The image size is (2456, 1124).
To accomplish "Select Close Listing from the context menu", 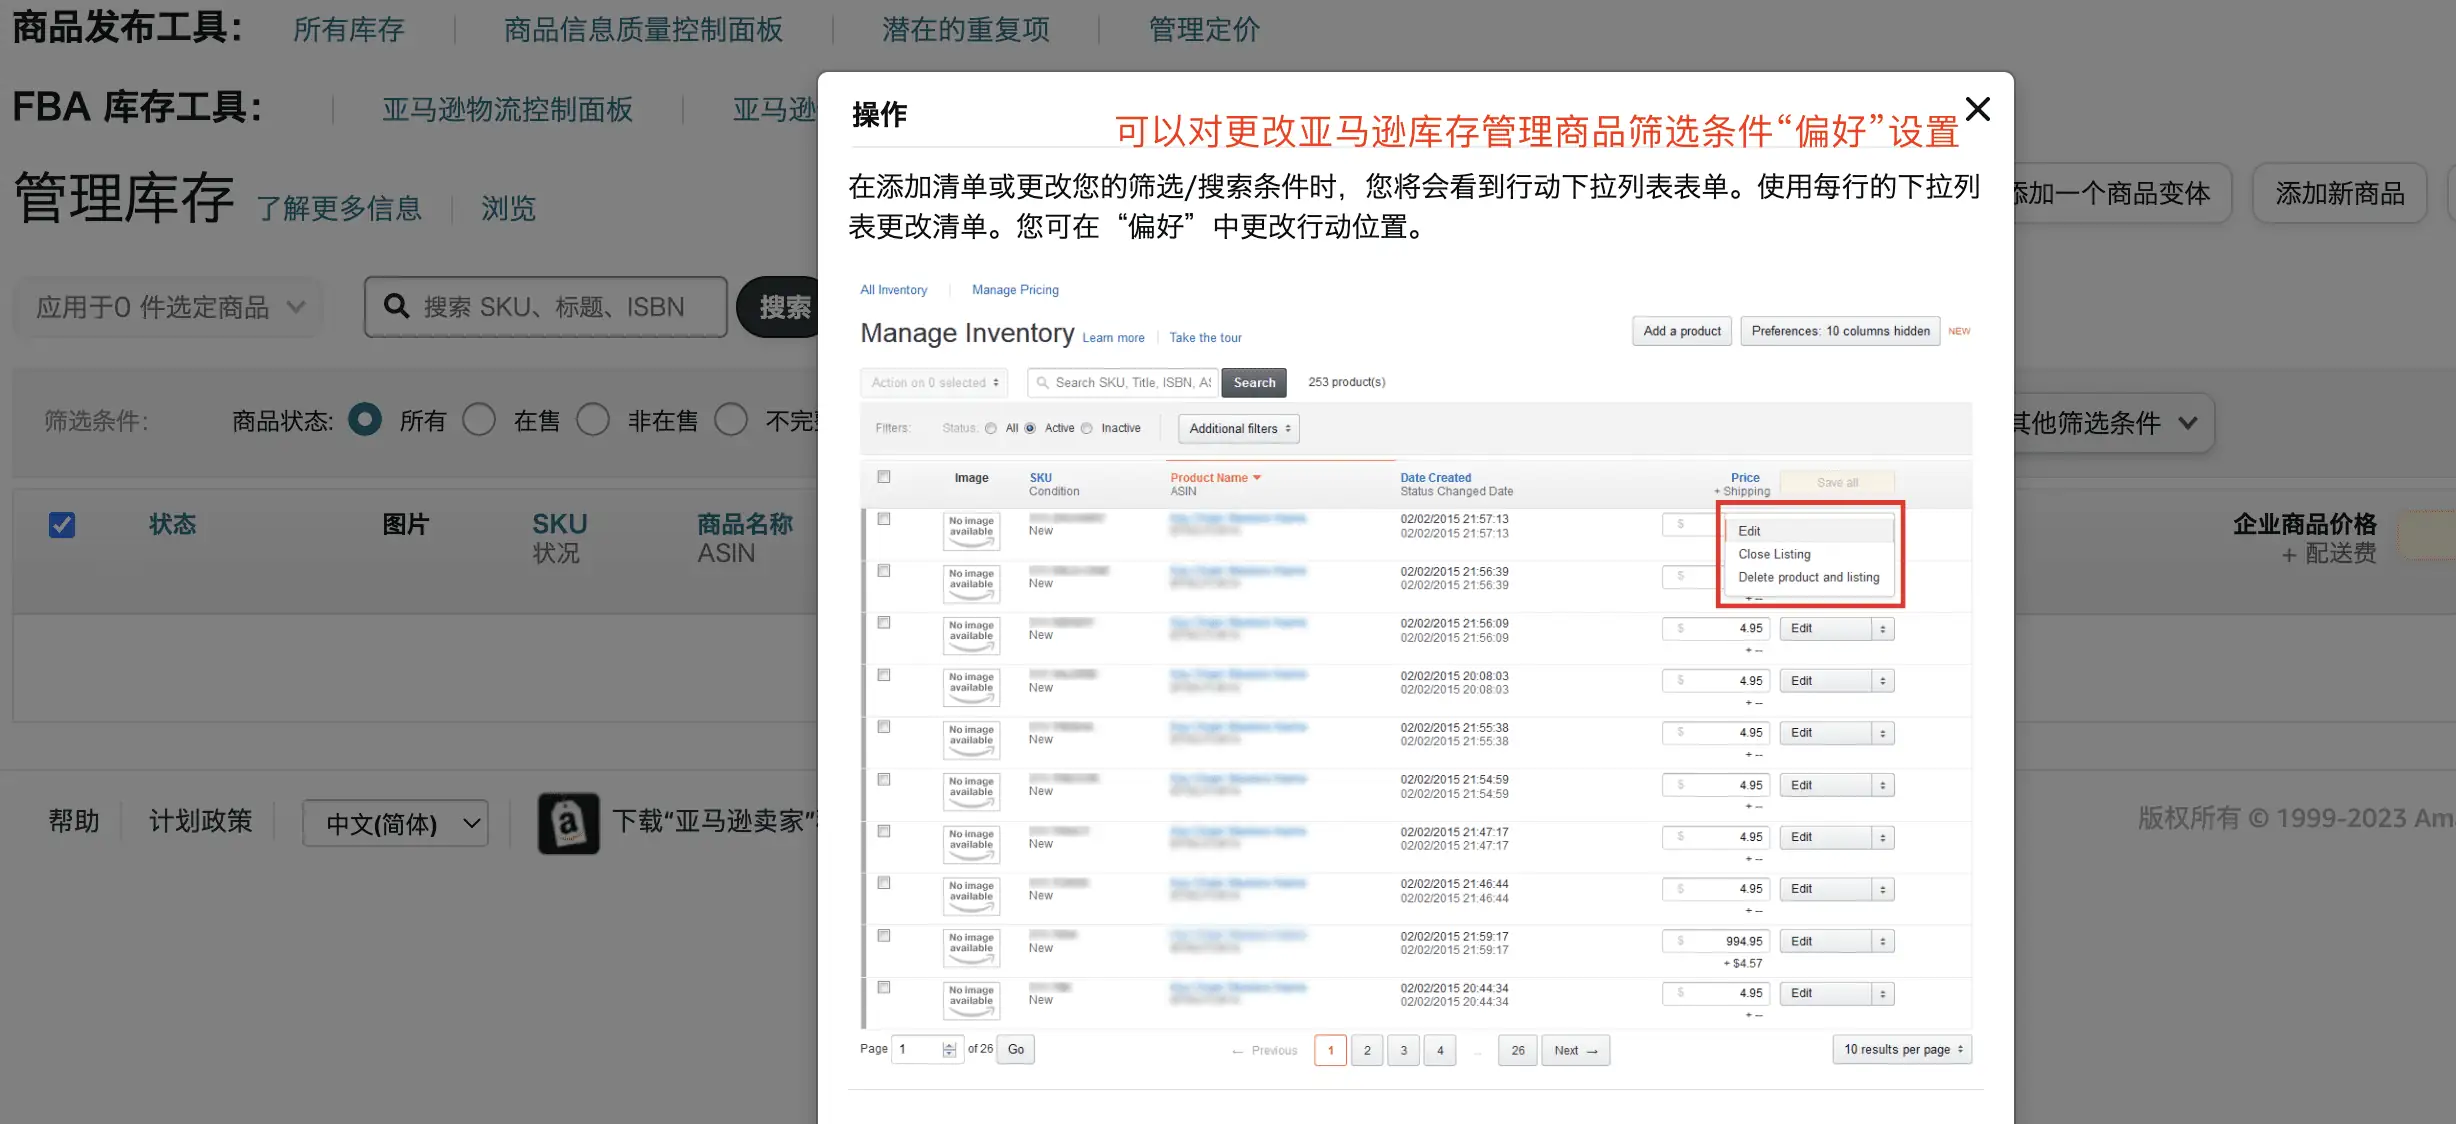I will pyautogui.click(x=1774, y=553).
